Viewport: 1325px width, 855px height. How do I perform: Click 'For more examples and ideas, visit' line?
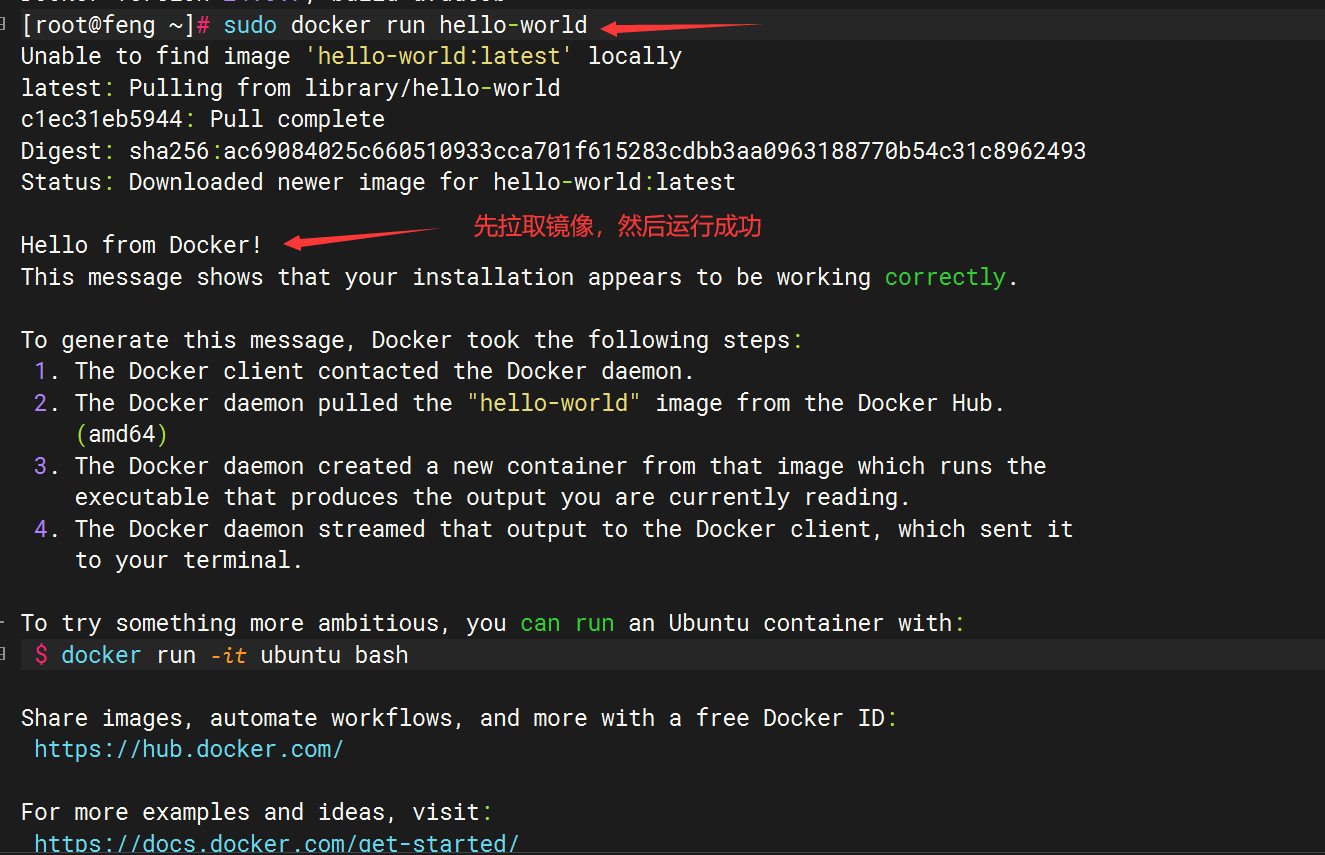257,812
